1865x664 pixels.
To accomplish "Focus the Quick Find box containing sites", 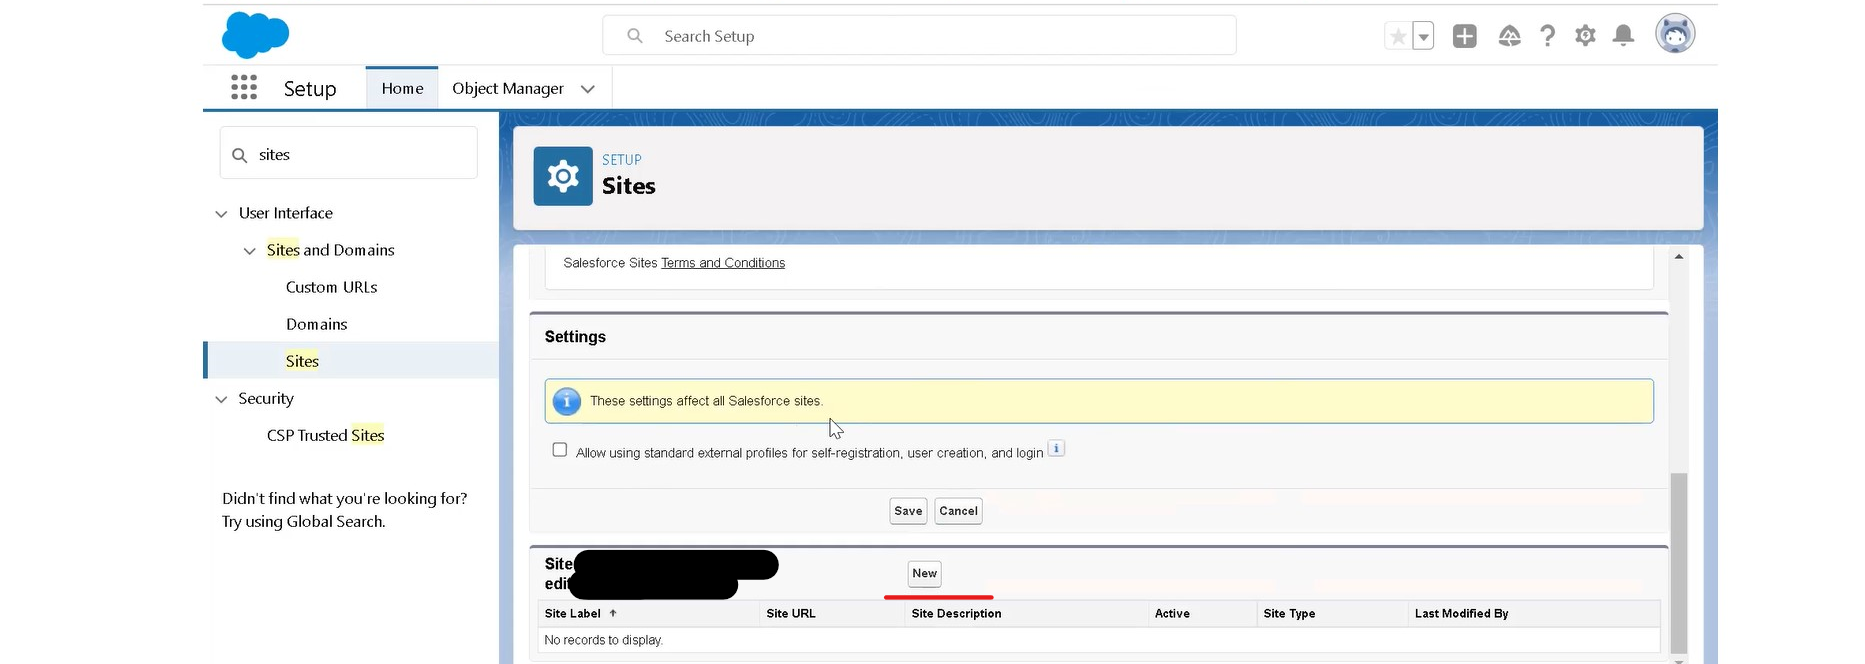I will [348, 154].
